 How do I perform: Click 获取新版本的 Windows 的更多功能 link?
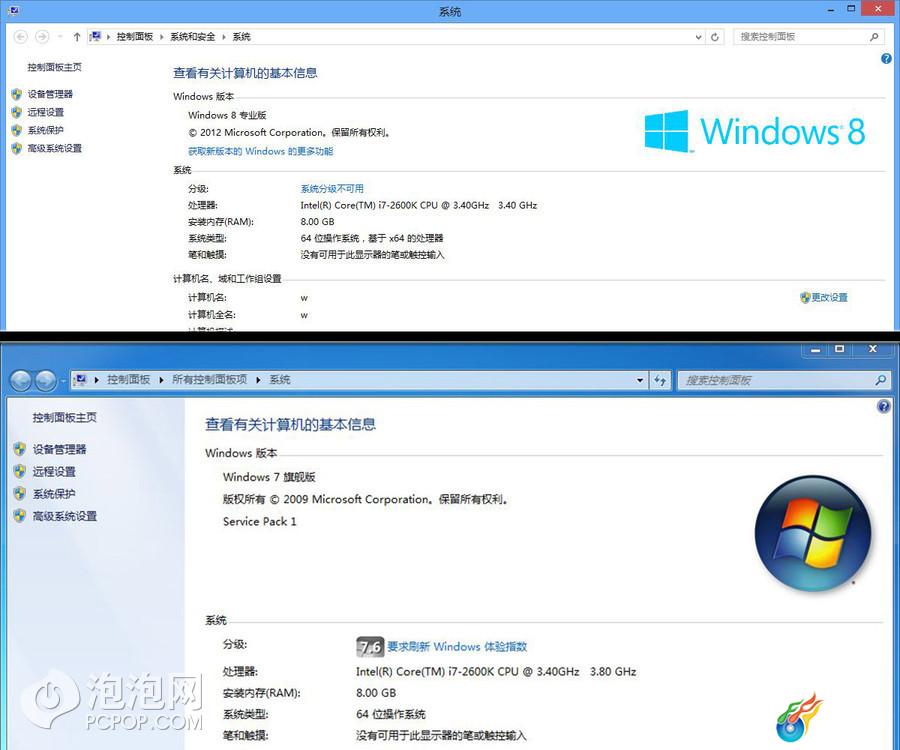coord(261,151)
